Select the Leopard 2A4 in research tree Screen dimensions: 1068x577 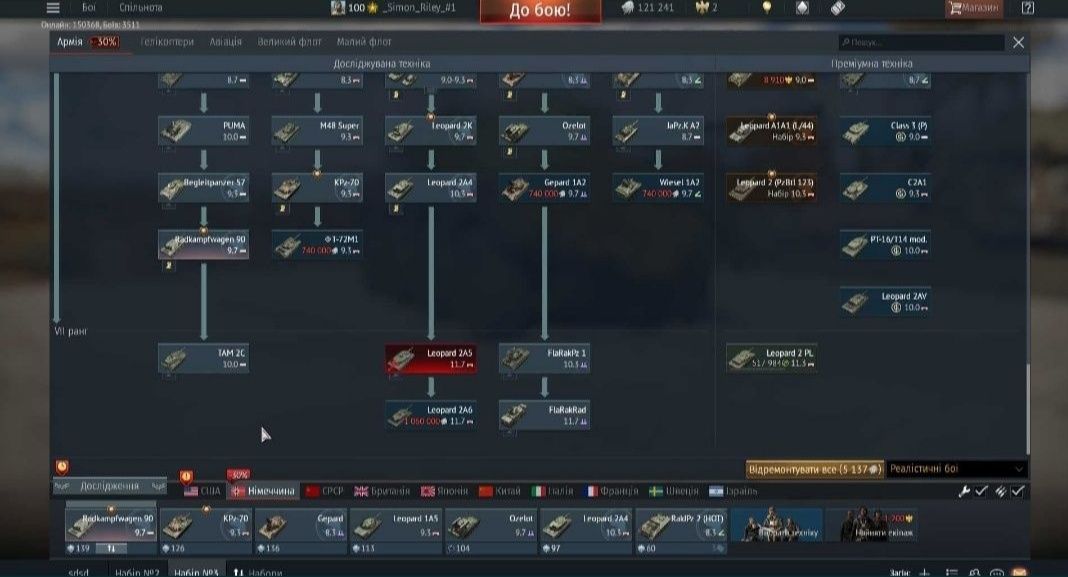[x=430, y=188]
